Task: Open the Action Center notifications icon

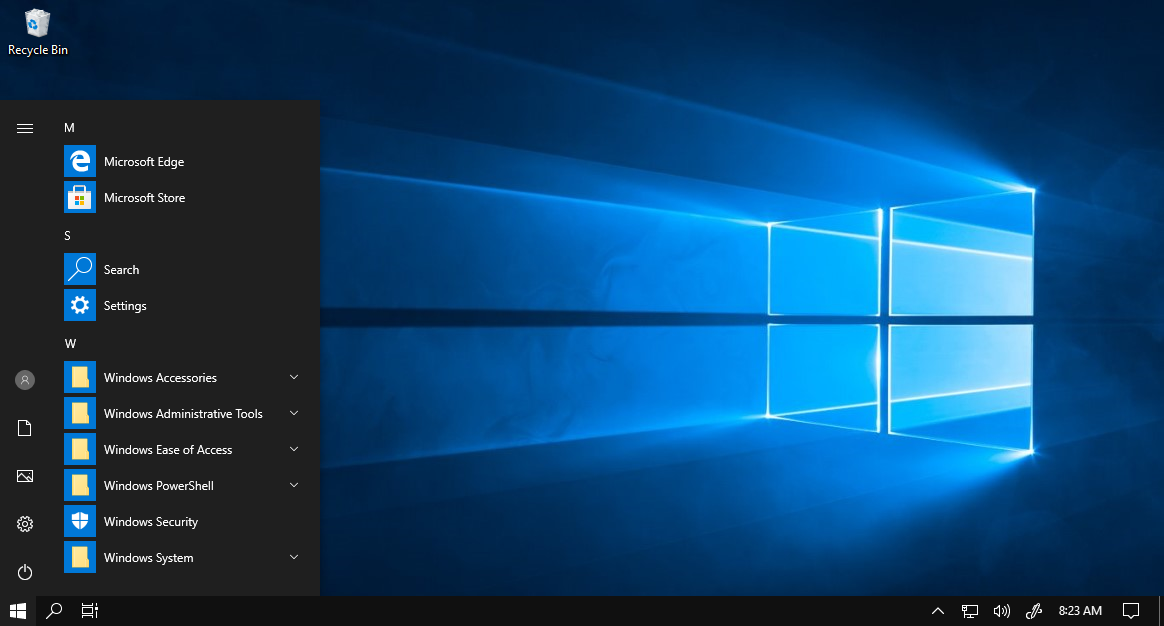Action: click(1131, 610)
